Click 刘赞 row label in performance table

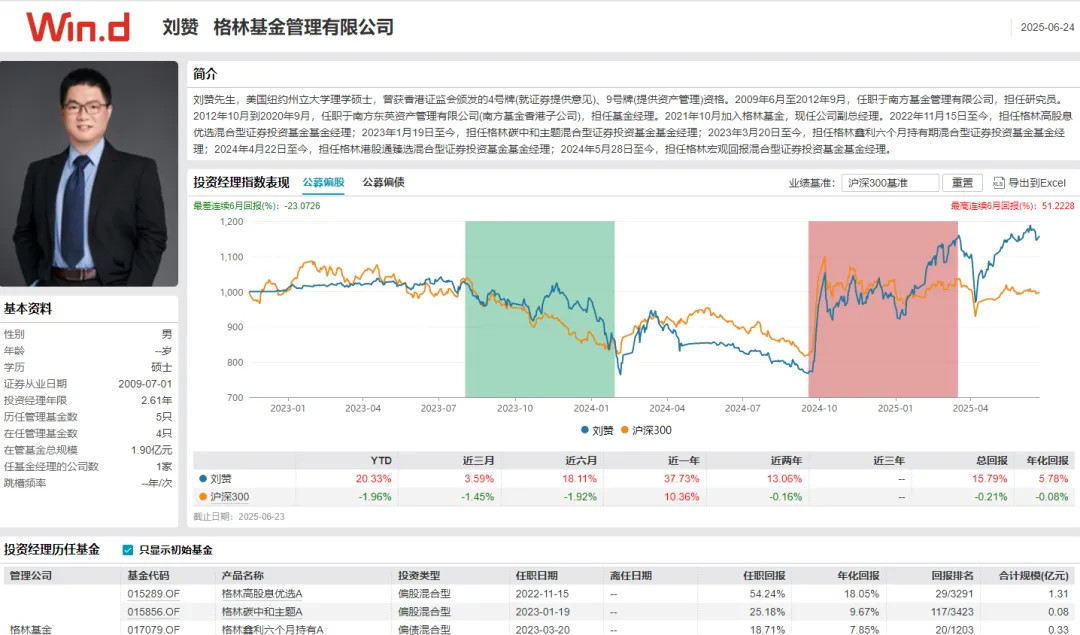(220, 479)
